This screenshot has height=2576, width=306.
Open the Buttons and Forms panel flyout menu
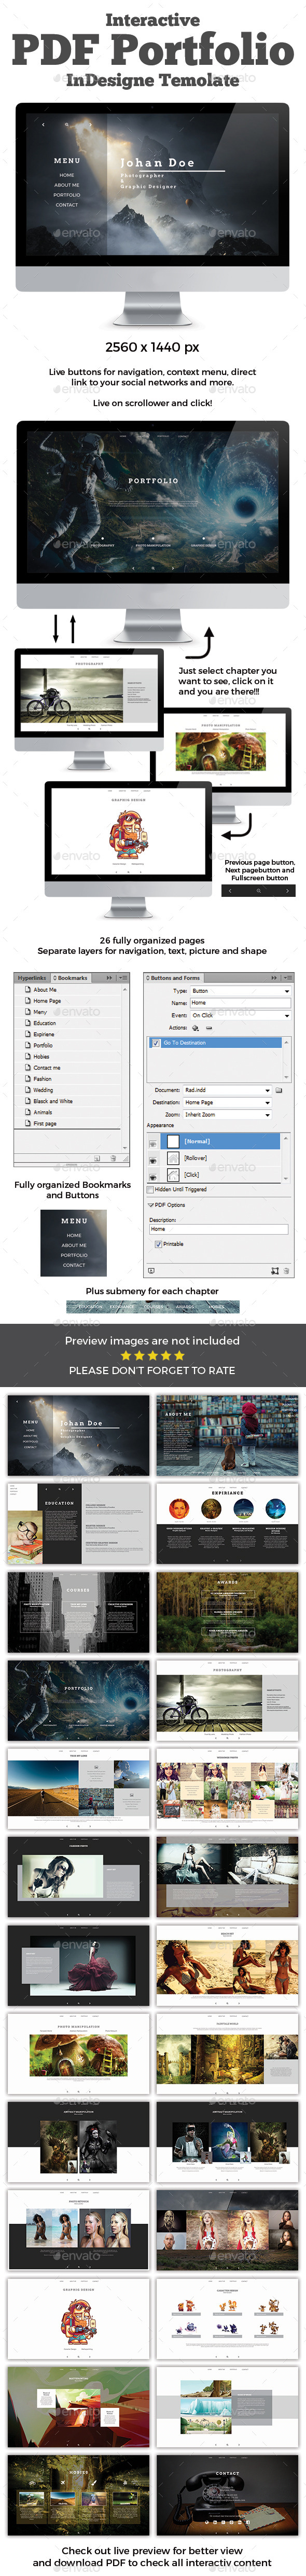pyautogui.click(x=287, y=977)
